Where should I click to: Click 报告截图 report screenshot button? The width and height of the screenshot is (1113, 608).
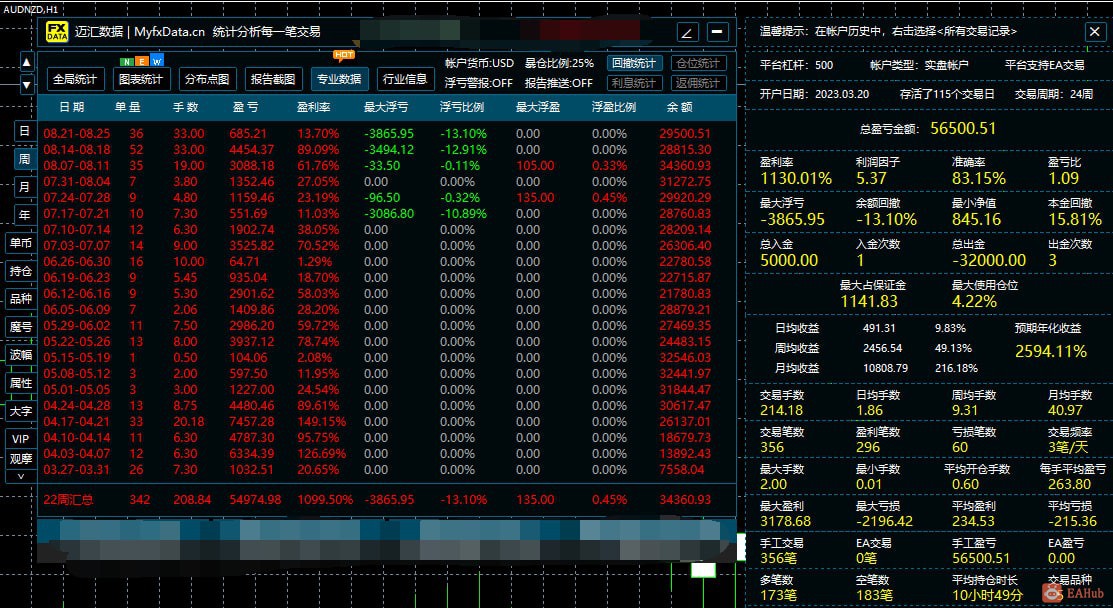(273, 79)
